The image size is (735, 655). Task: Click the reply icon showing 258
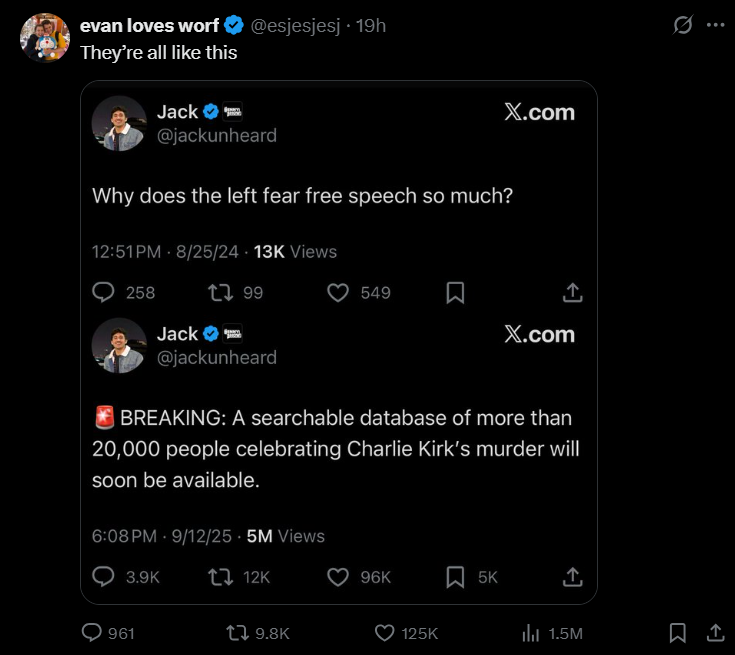104,292
